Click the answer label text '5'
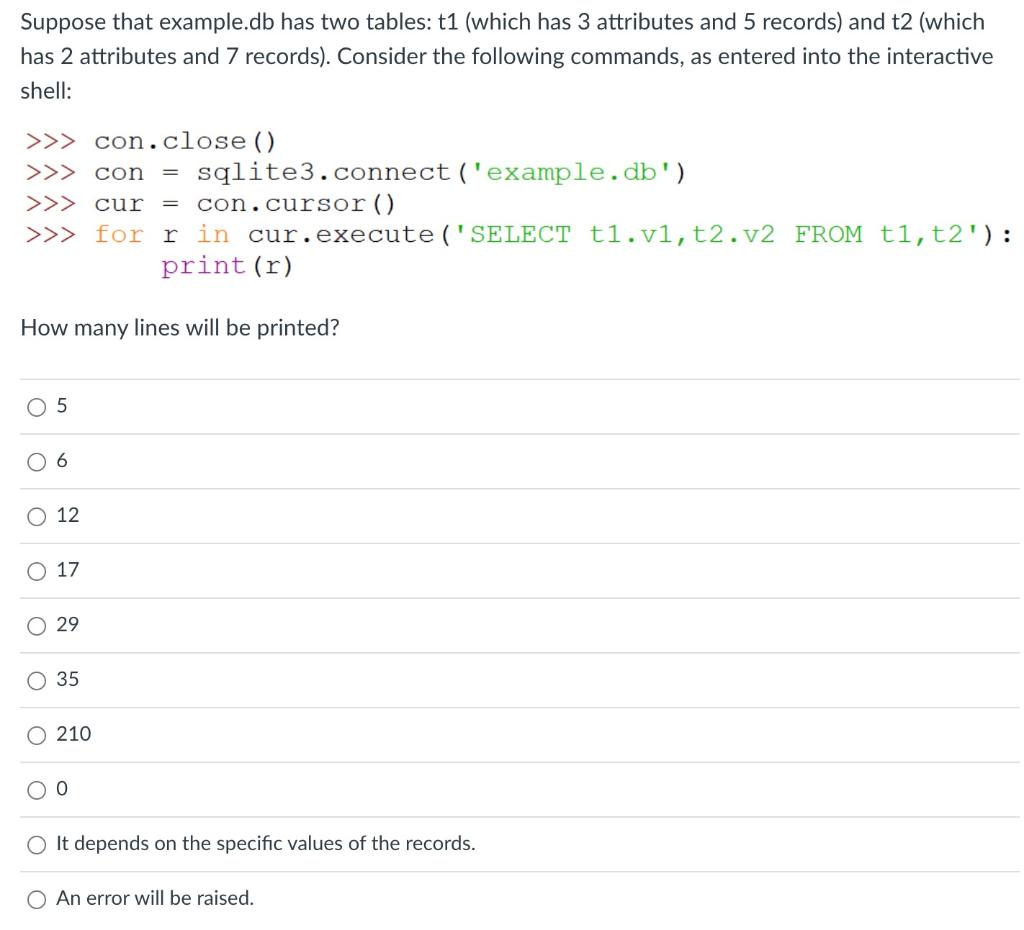The width and height of the screenshot is (1024, 930). [x=61, y=406]
